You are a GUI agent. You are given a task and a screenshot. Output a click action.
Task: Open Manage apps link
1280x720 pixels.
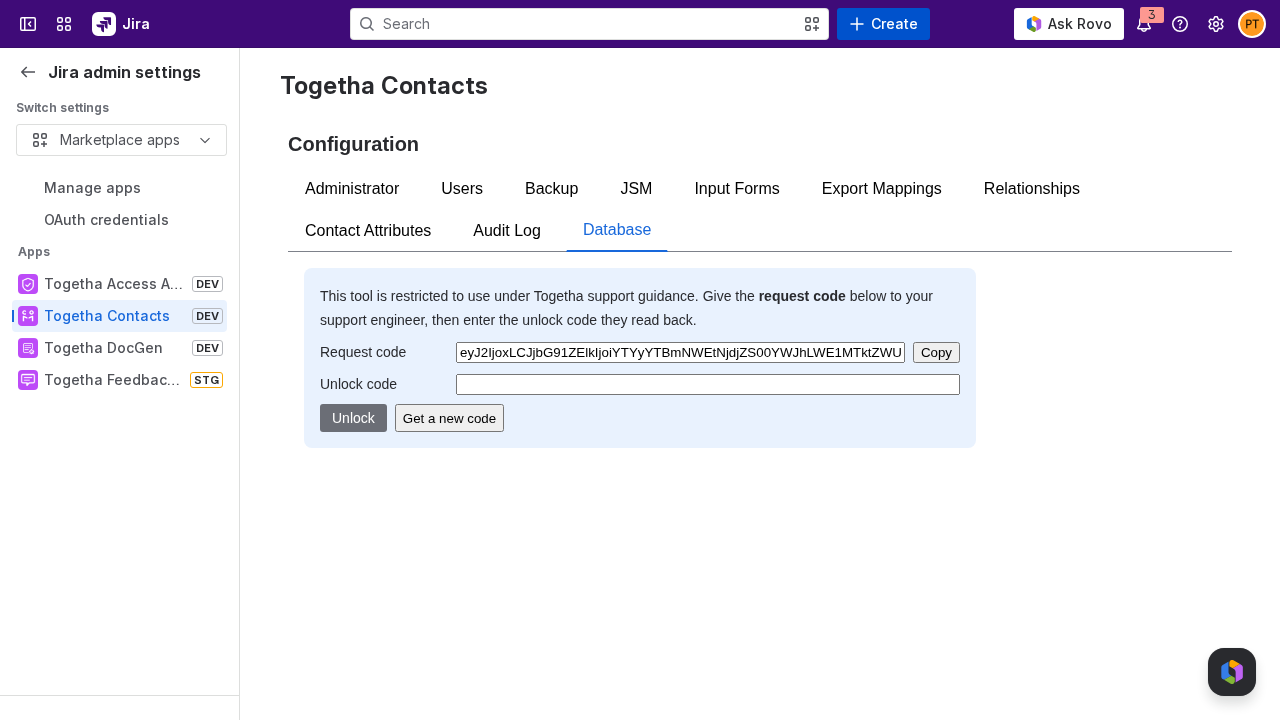coord(92,188)
